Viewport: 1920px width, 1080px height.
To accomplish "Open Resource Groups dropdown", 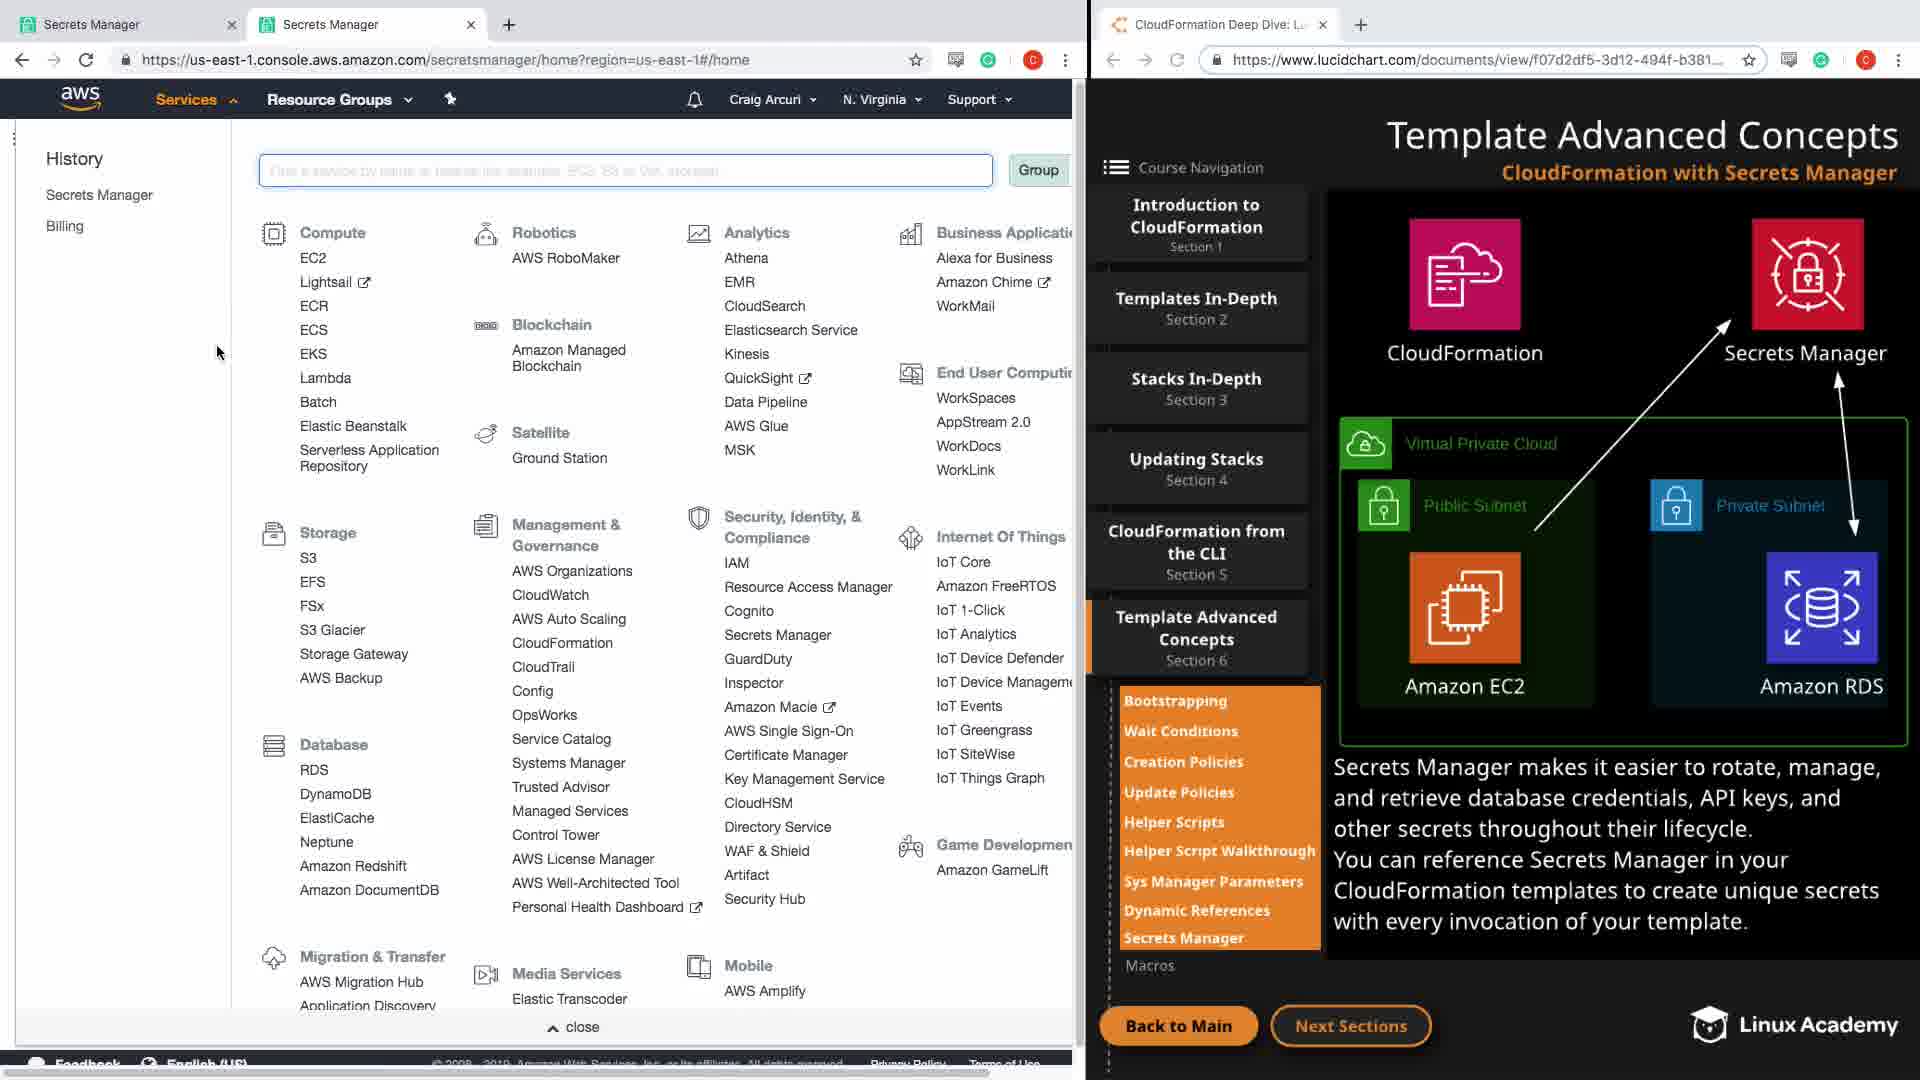I will coord(339,100).
